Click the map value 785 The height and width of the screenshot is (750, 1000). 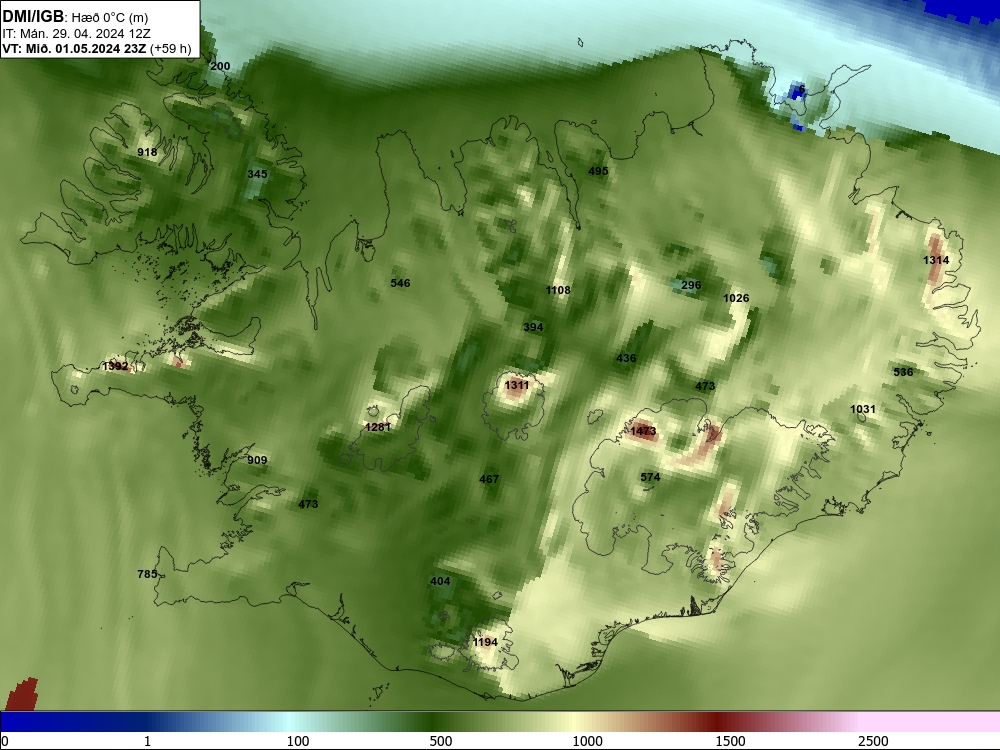pos(147,573)
